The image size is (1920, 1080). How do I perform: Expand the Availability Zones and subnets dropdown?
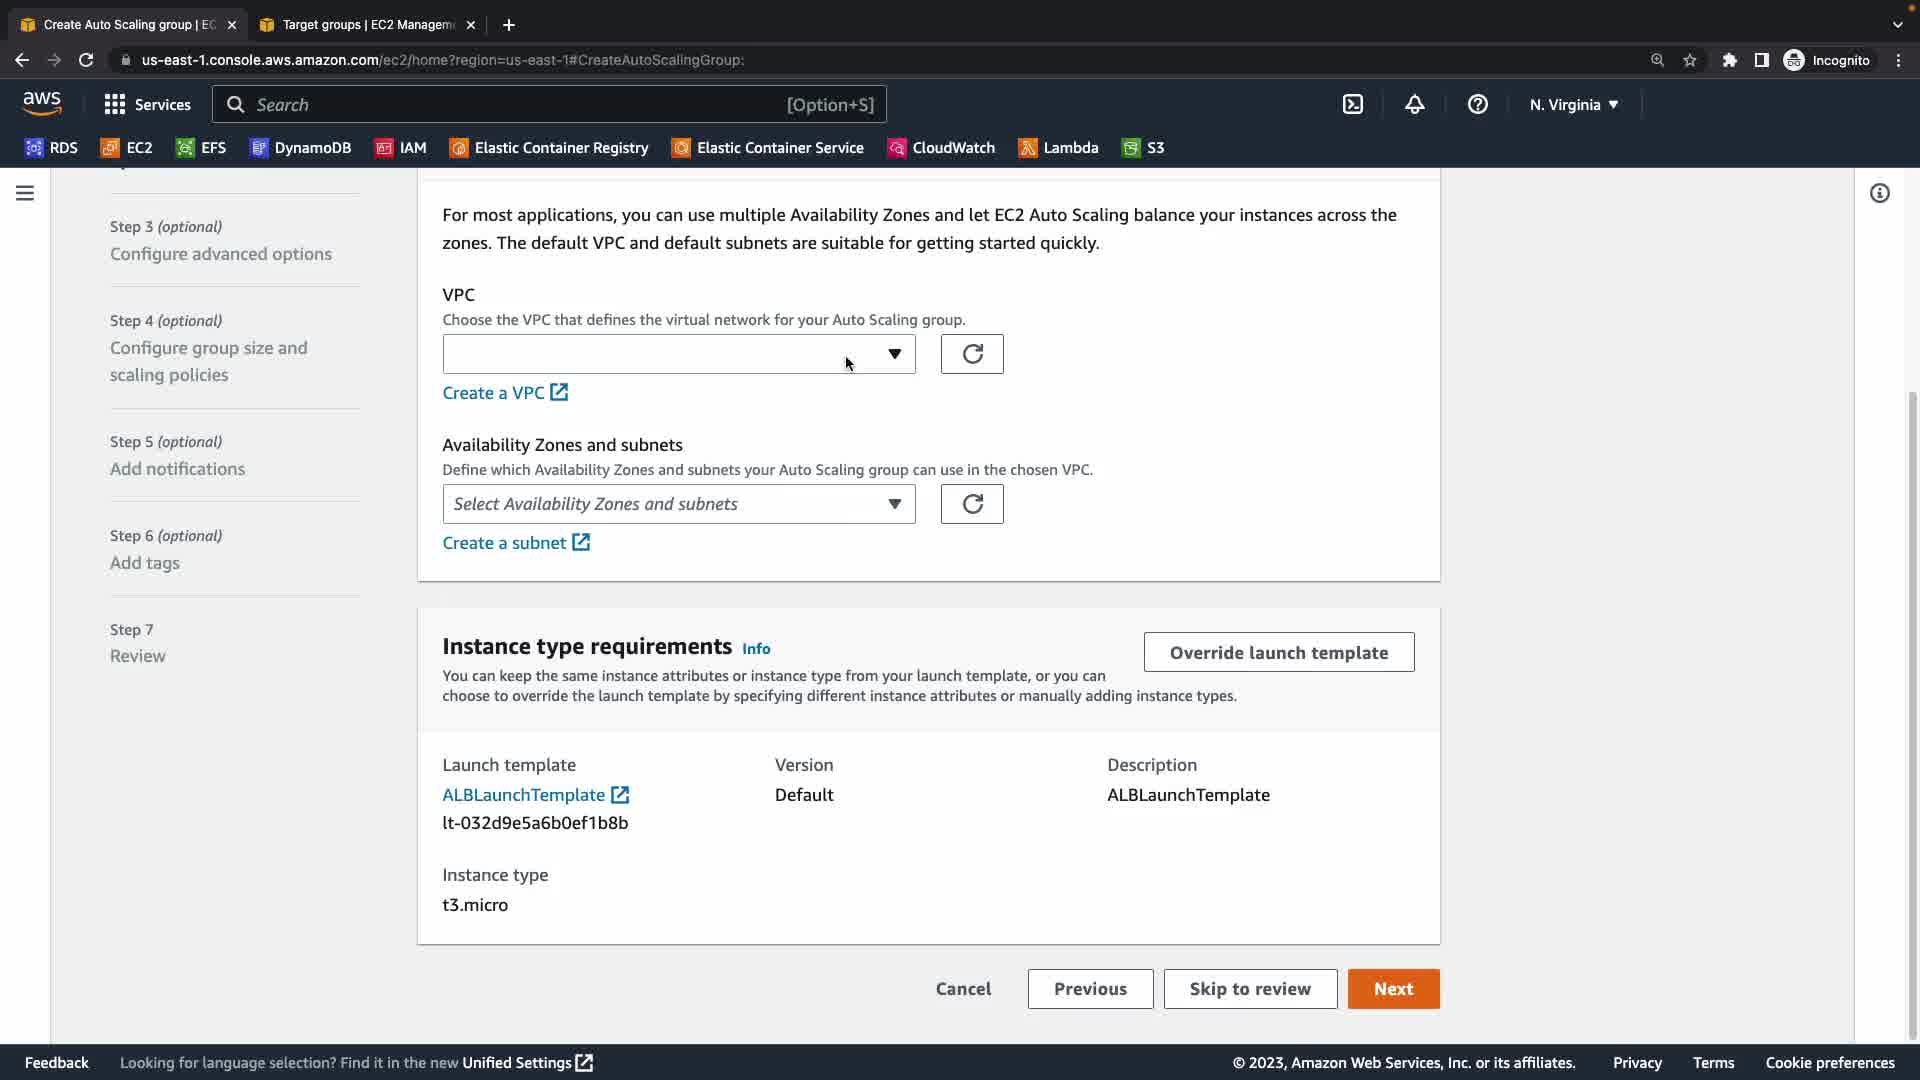point(678,504)
